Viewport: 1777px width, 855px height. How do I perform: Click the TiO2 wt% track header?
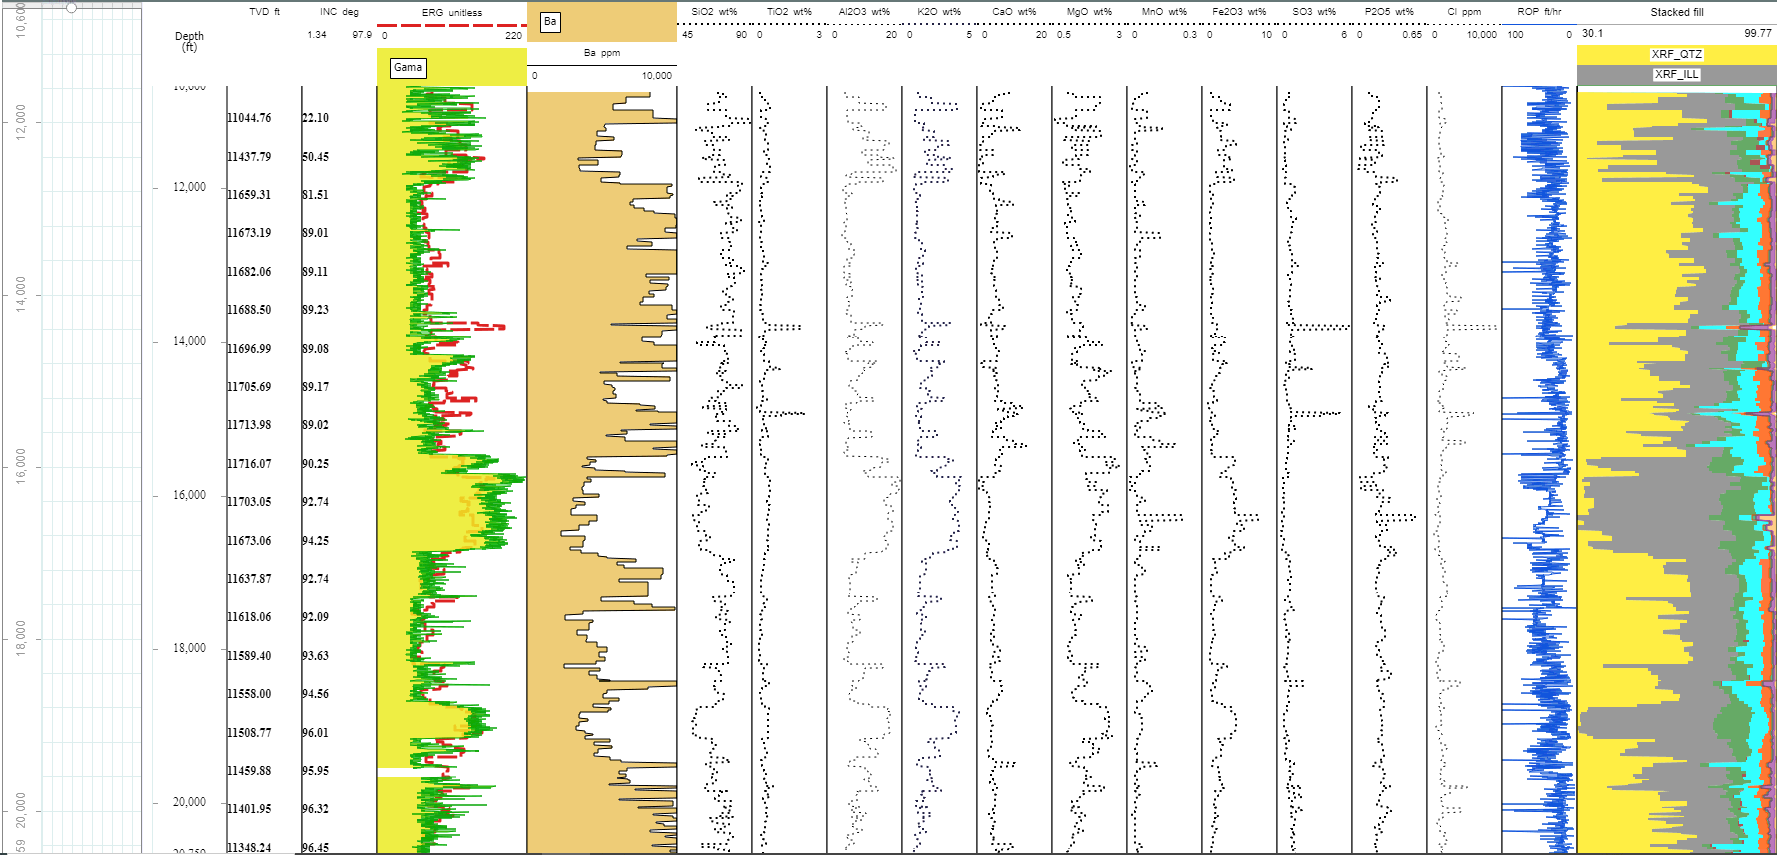(789, 12)
